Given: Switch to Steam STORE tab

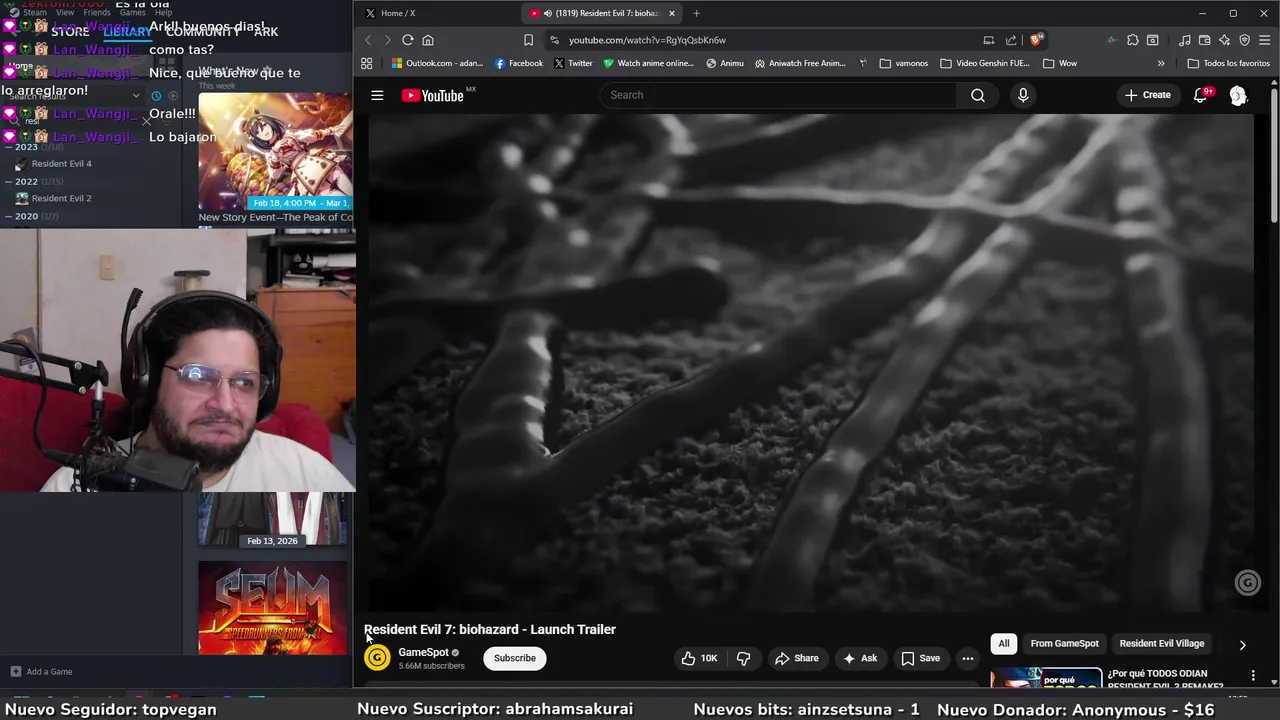Looking at the screenshot, I should [70, 32].
